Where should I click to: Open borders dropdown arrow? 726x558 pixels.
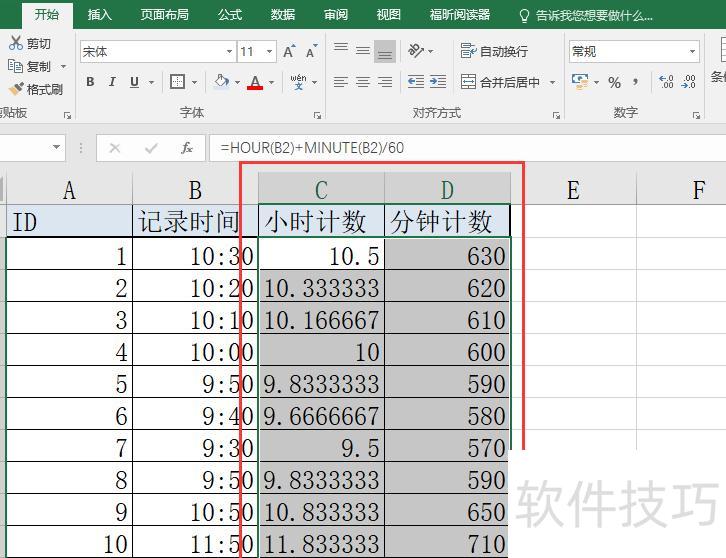pos(194,82)
